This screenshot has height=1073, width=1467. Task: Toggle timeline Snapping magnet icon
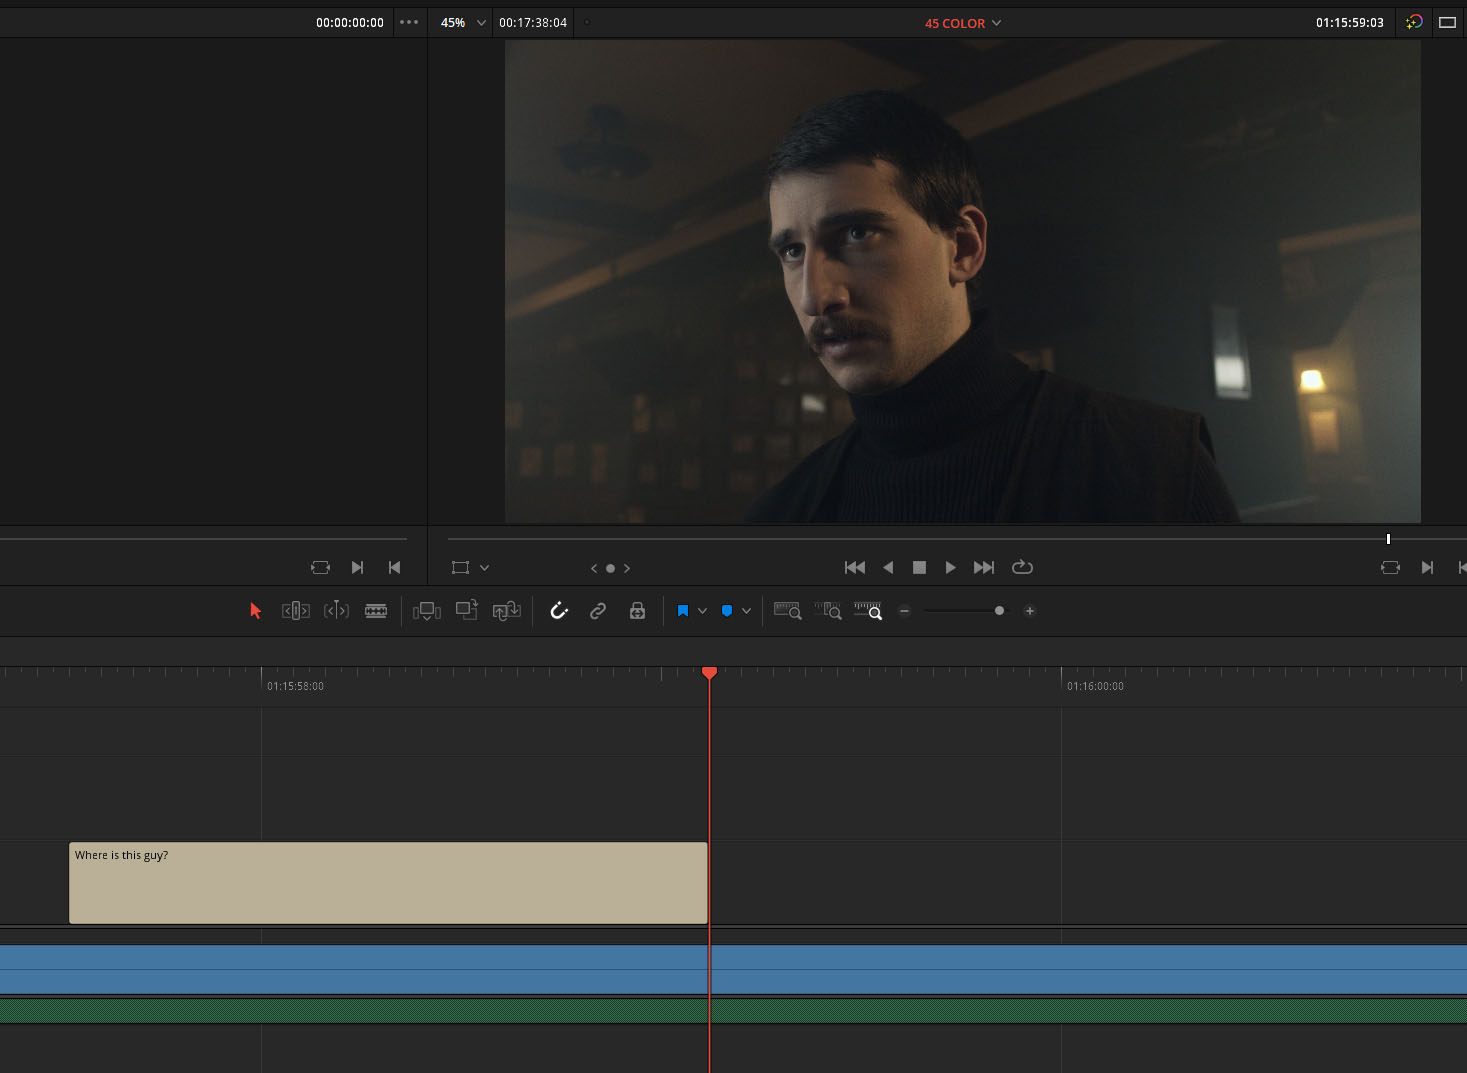click(x=559, y=611)
